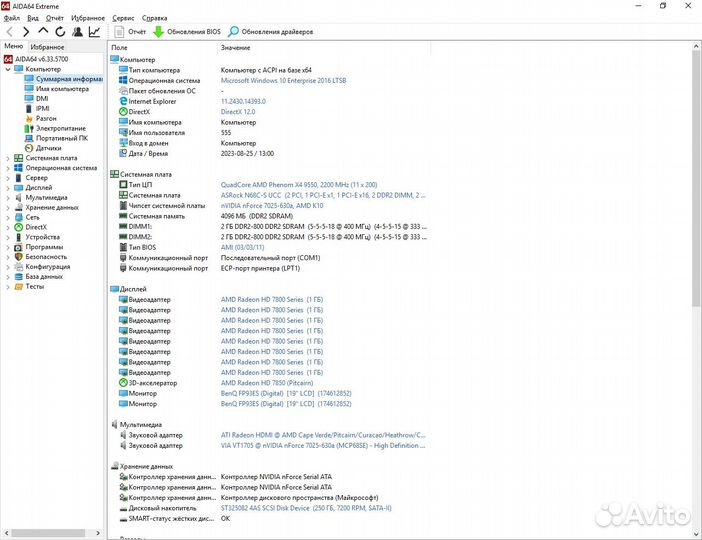Image resolution: width=702 pixels, height=540 pixels.
Task: Open the Сервис menu
Action: (x=123, y=18)
